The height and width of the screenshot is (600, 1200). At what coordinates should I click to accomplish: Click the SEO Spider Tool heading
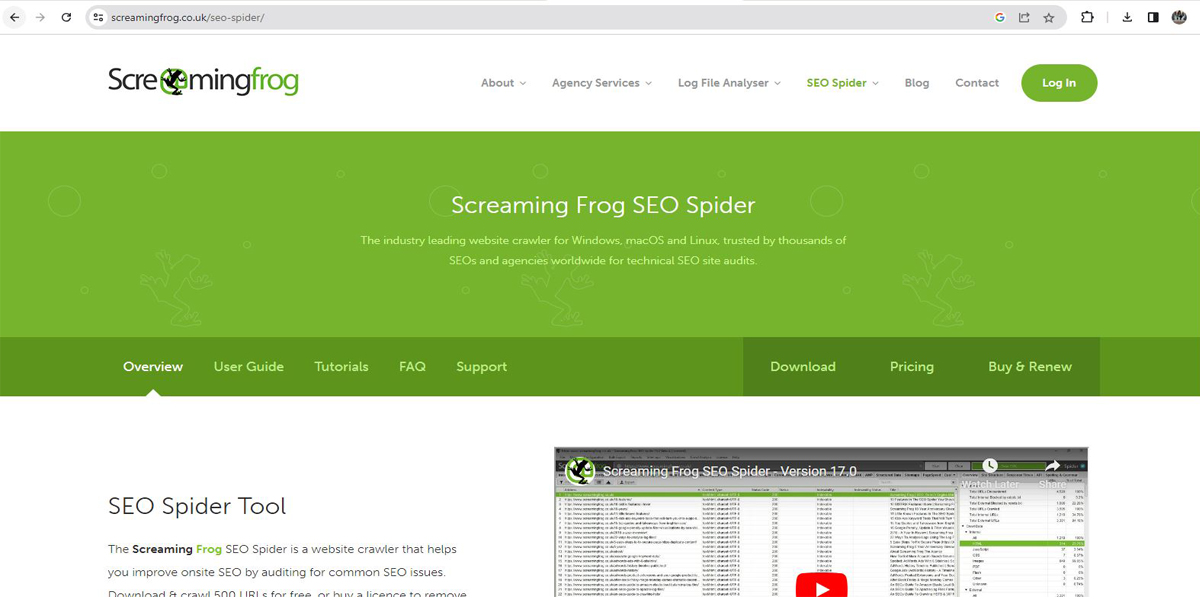(197, 506)
